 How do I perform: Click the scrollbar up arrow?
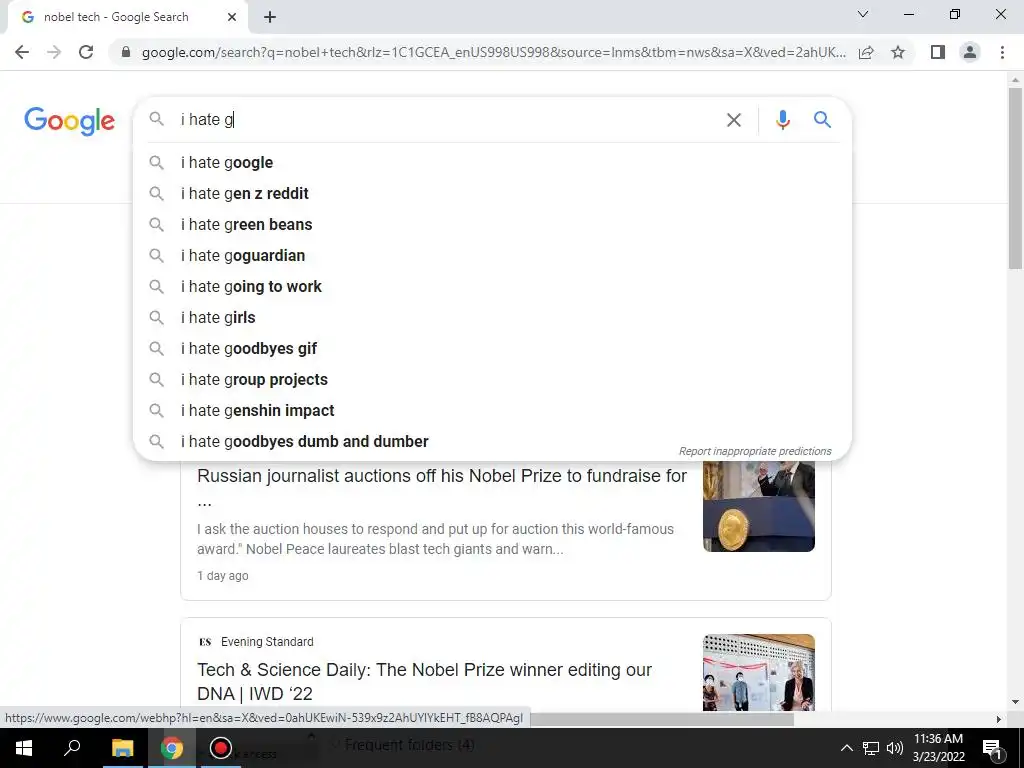click(x=1015, y=79)
